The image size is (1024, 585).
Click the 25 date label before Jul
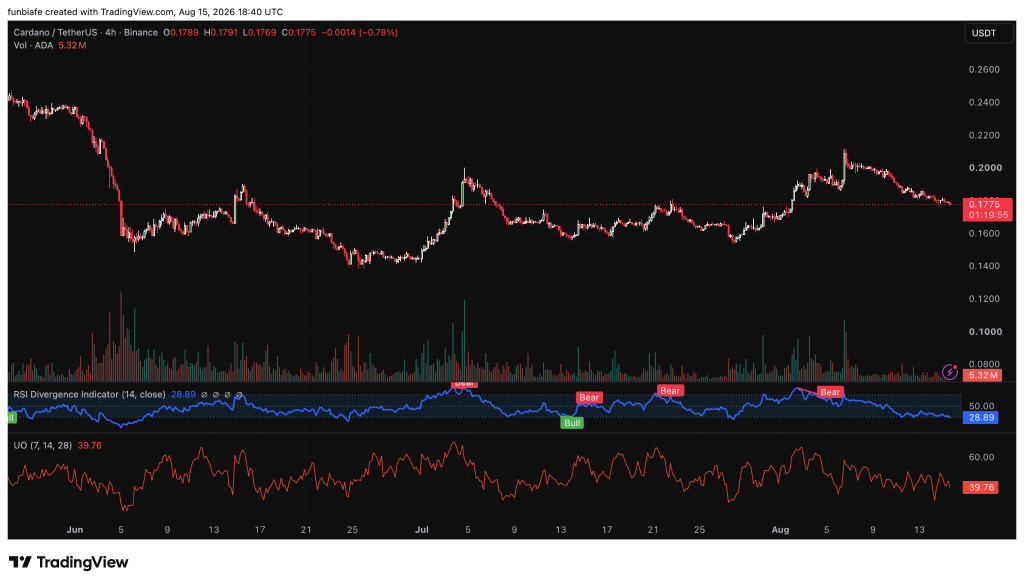point(352,530)
